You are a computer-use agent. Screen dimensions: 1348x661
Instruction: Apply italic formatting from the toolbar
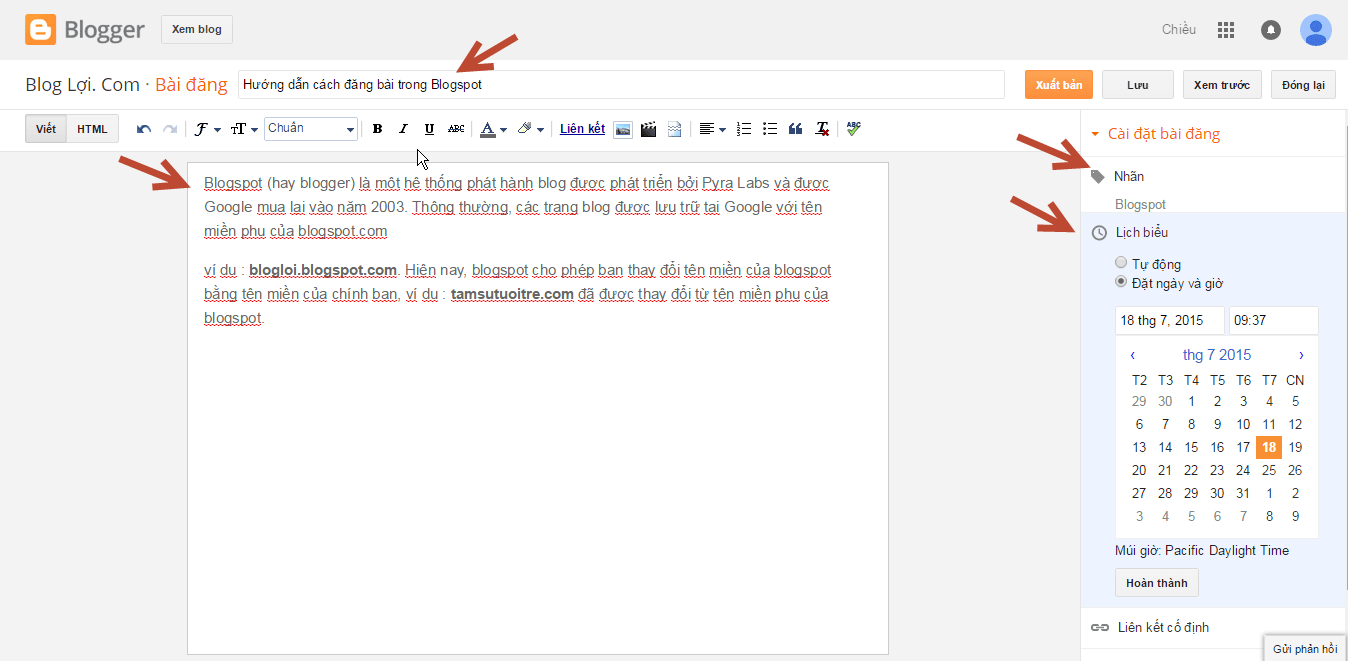[403, 129]
